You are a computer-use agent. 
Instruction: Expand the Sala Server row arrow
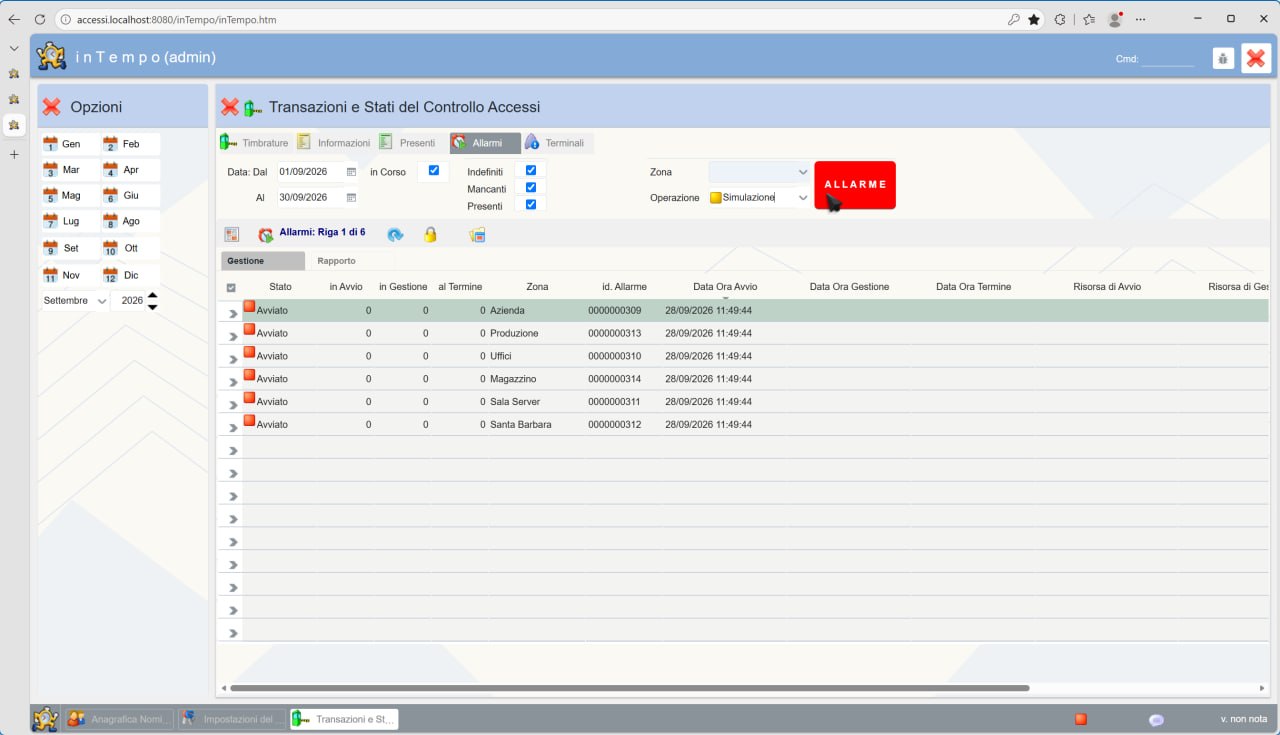click(233, 404)
